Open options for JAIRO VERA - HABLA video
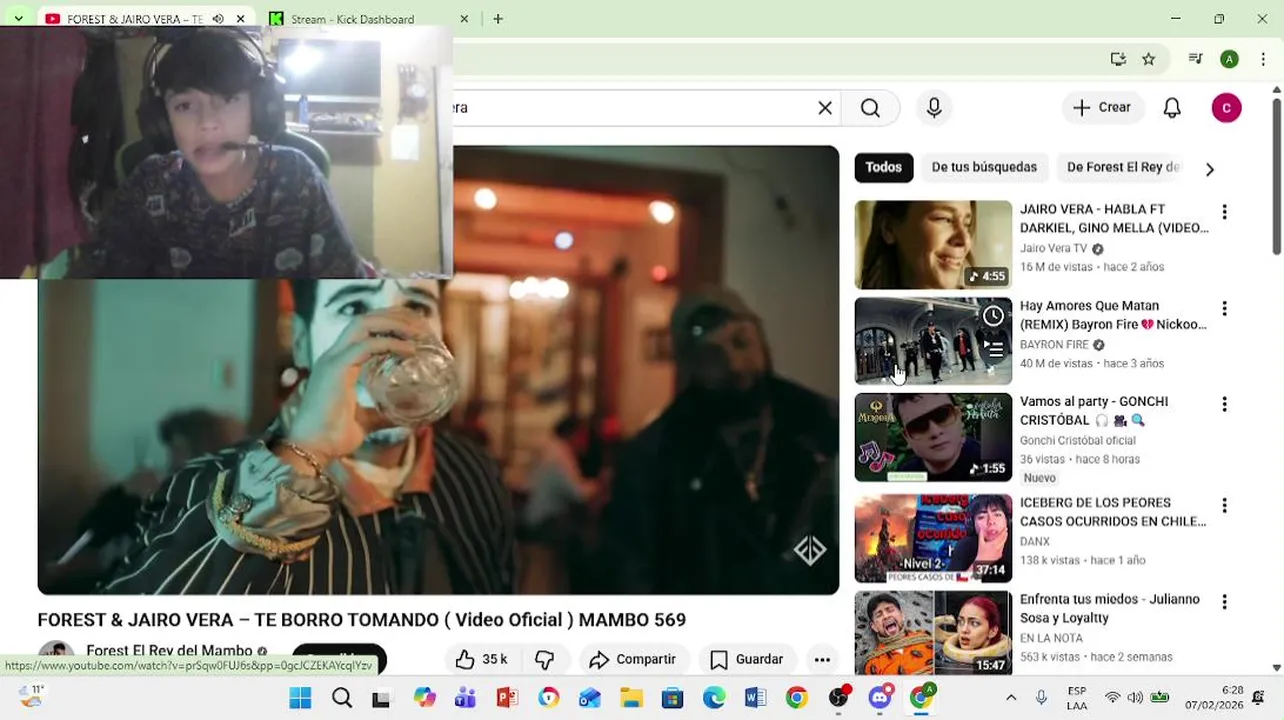 [1224, 212]
